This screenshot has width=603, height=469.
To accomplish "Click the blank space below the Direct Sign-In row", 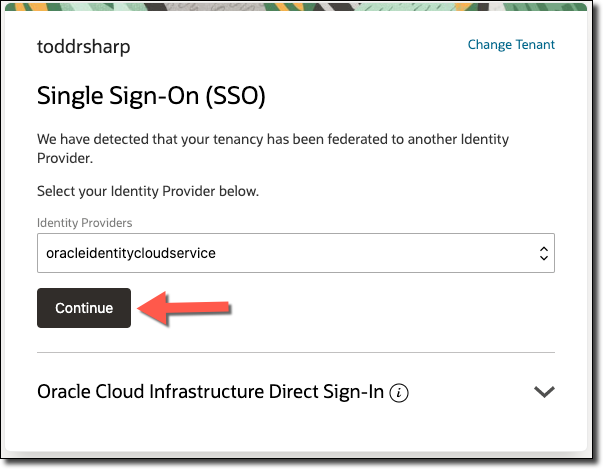I will click(295, 430).
